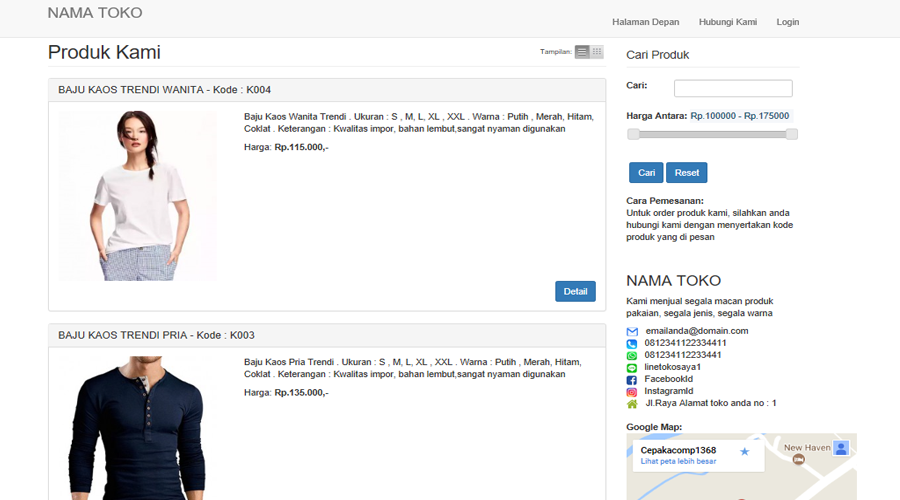900x500 pixels.
Task: Click Login in the navigation bar
Action: pos(787,22)
